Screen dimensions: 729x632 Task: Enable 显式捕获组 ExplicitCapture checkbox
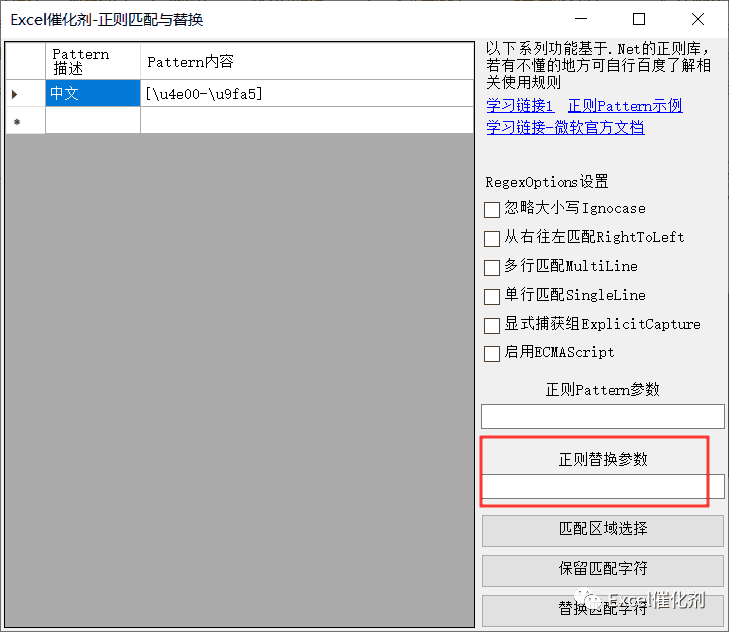click(x=491, y=325)
